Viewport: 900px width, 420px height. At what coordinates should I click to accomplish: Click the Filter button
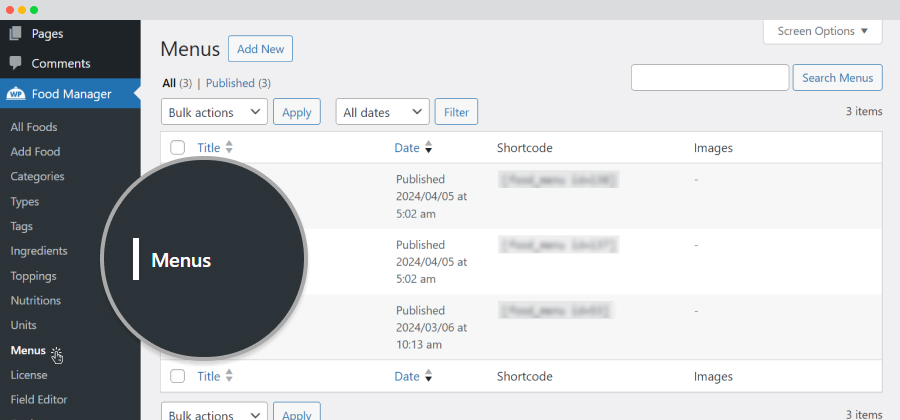click(x=456, y=112)
